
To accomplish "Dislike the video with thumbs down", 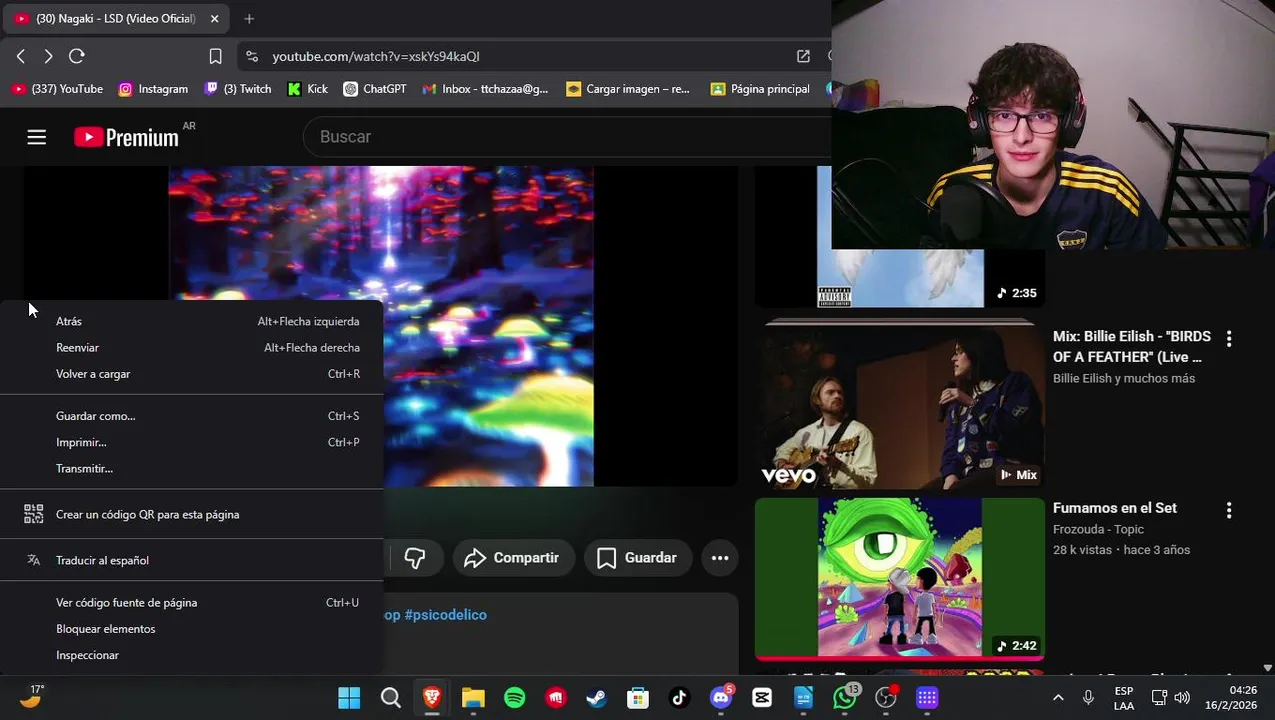I will pos(415,558).
